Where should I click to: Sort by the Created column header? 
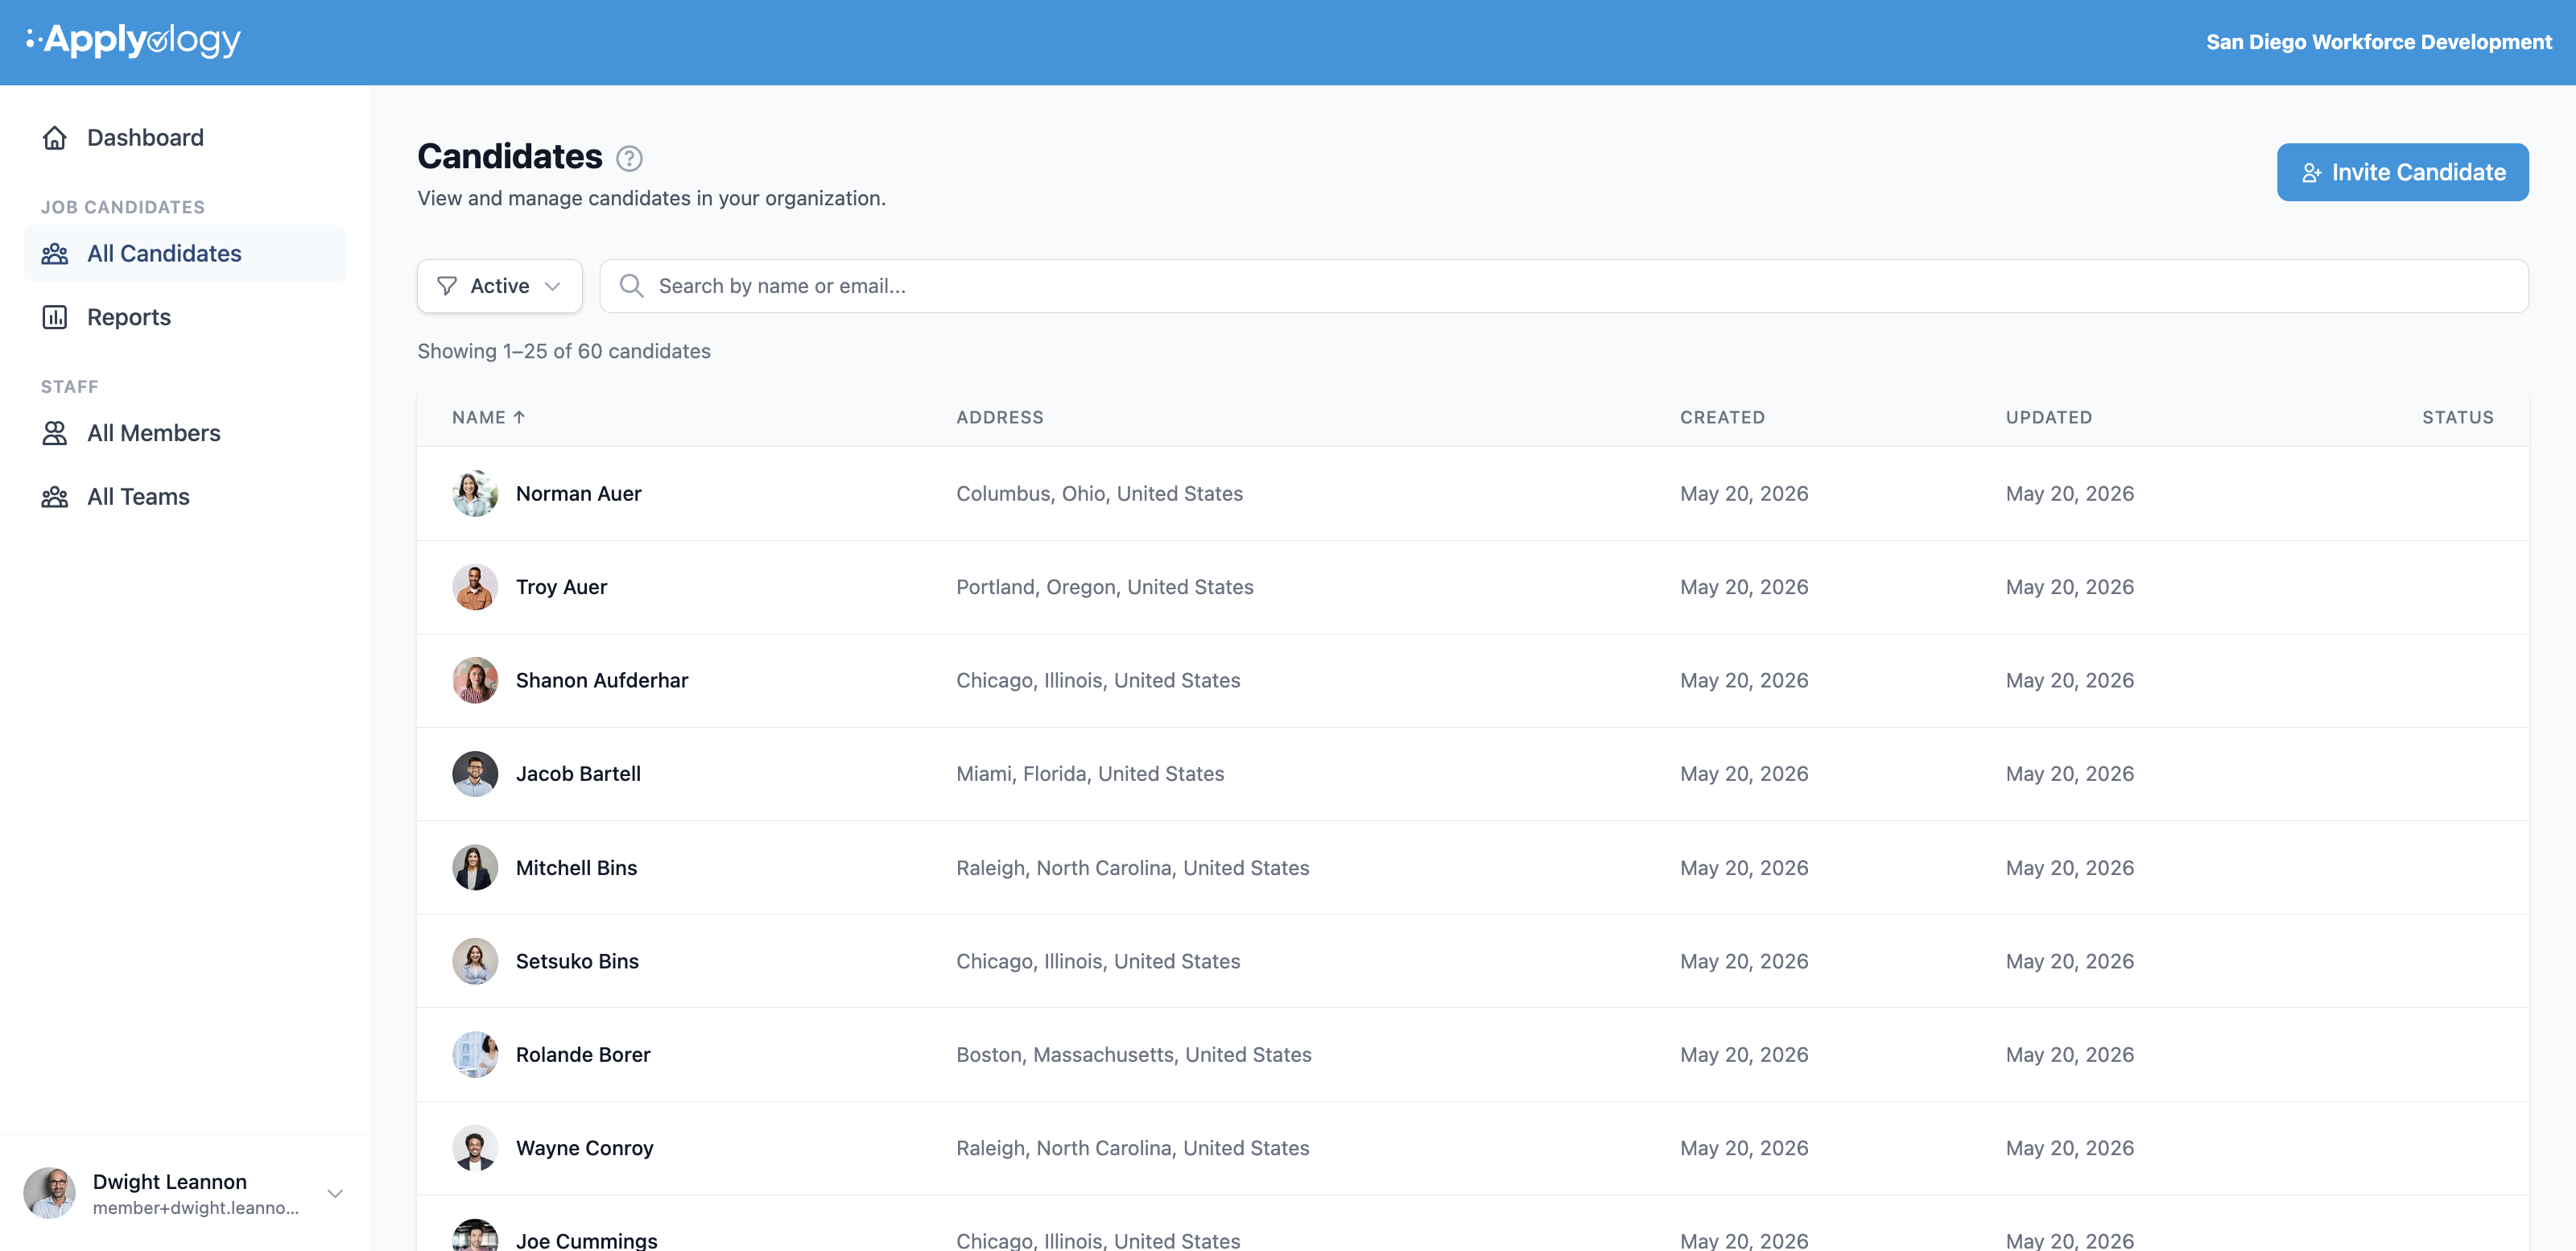[1722, 418]
